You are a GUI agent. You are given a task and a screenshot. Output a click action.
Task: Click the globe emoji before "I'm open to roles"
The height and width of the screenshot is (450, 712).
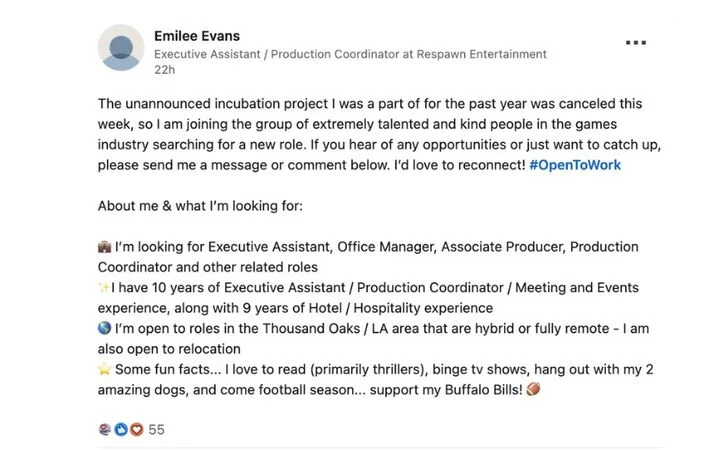(105, 329)
